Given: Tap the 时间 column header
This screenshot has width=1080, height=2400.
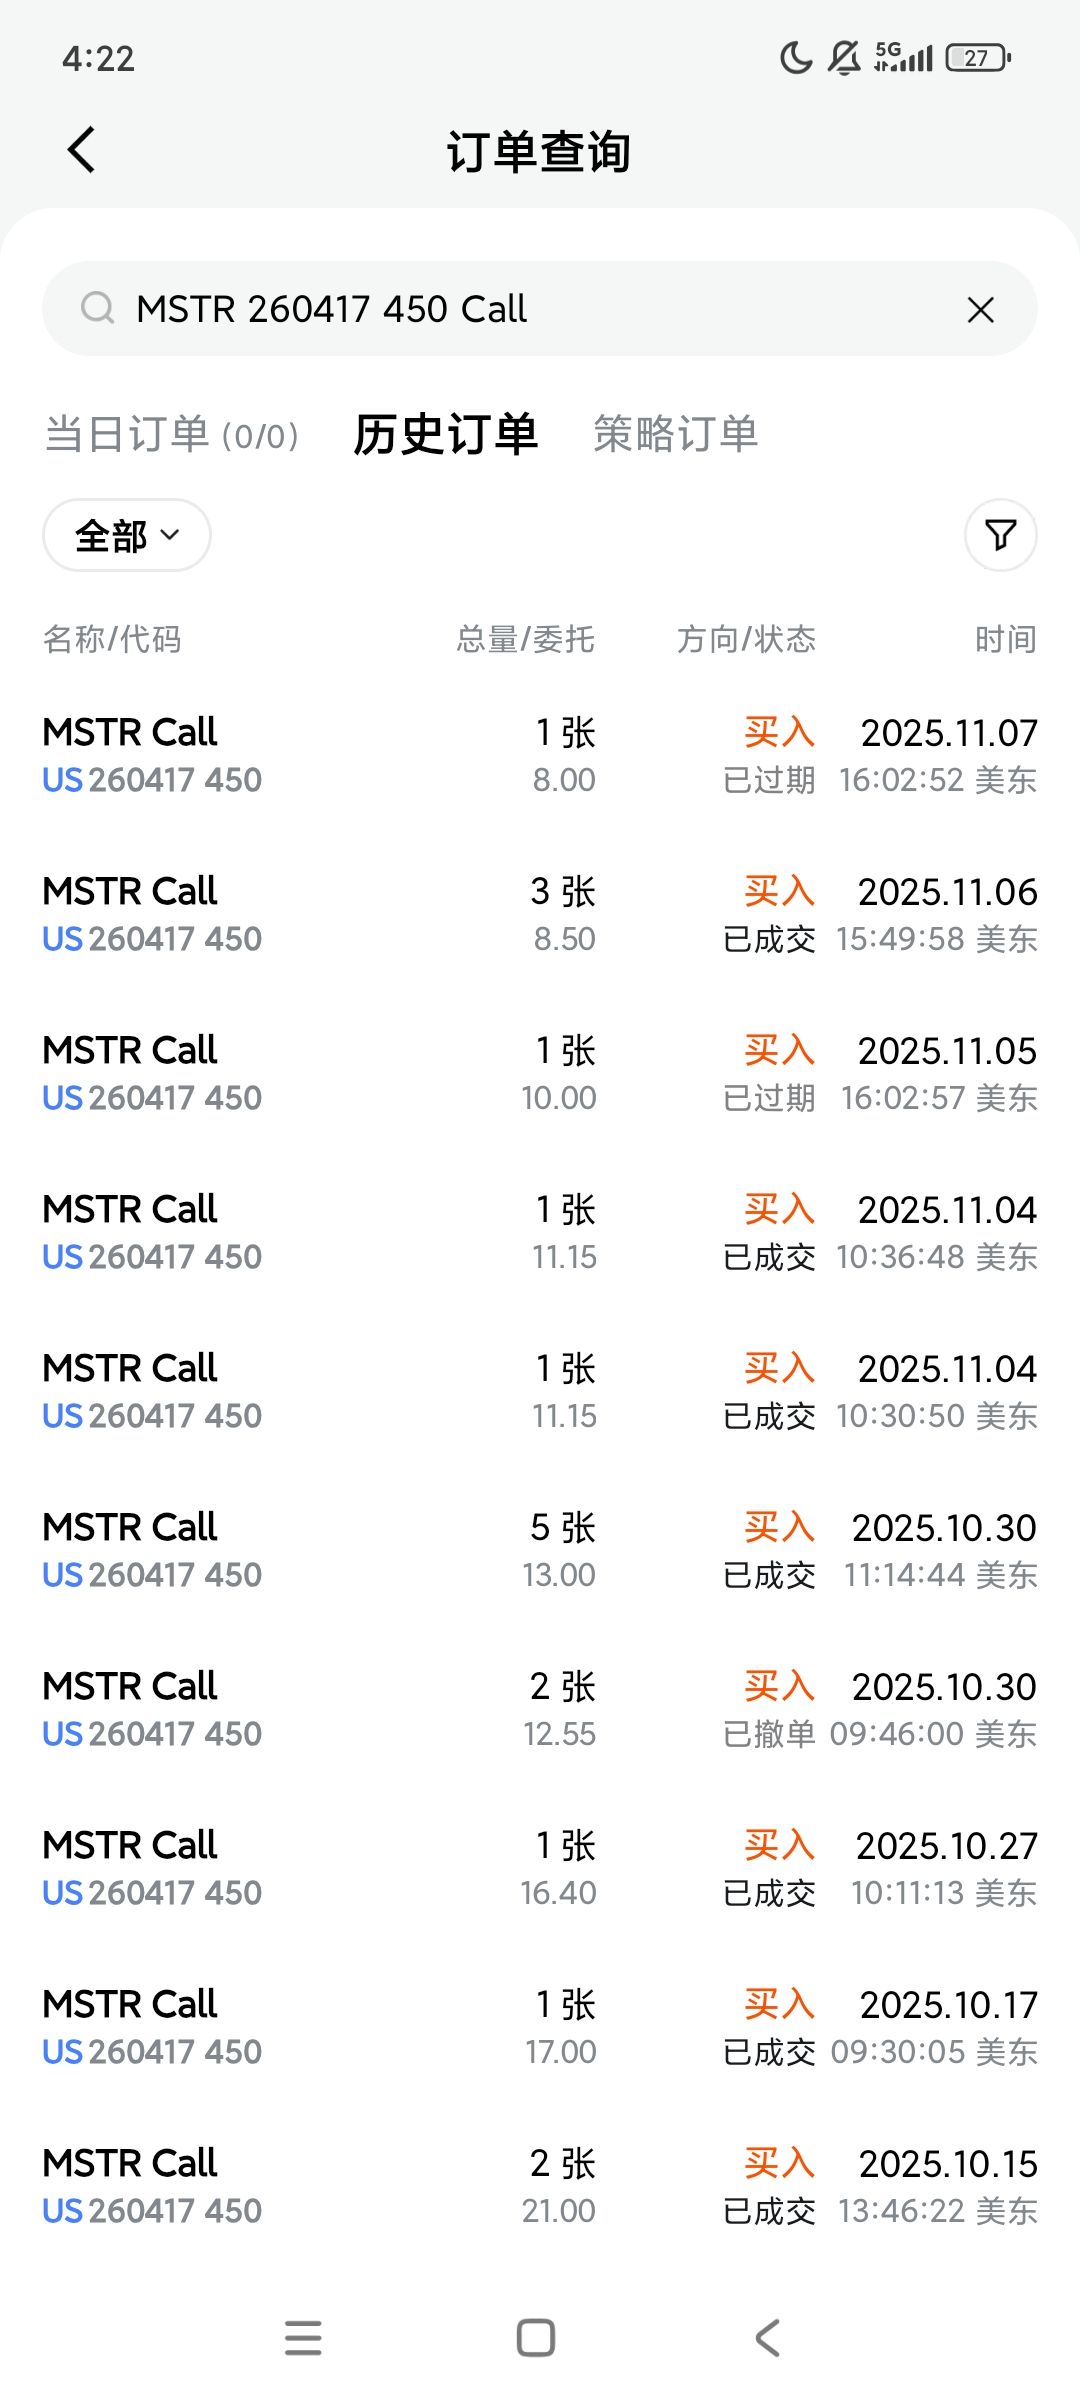Looking at the screenshot, I should tap(1006, 639).
